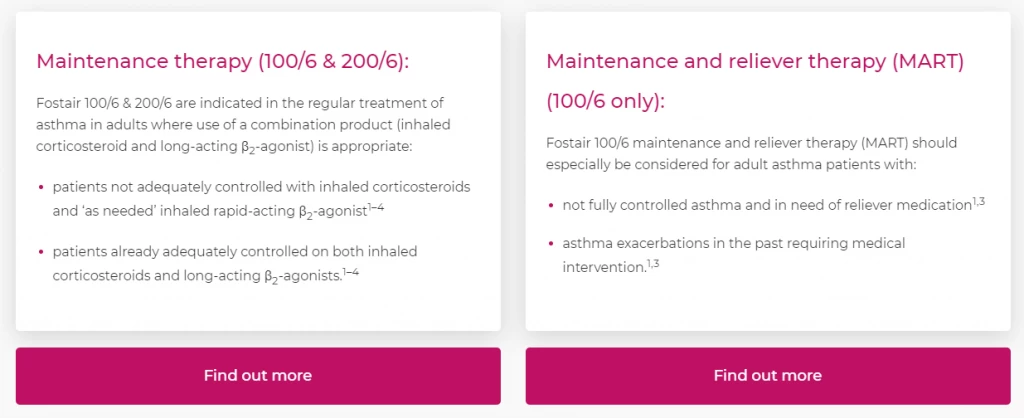Select the Maintenance therapy (100/6 & 200/6) heading

223,61
